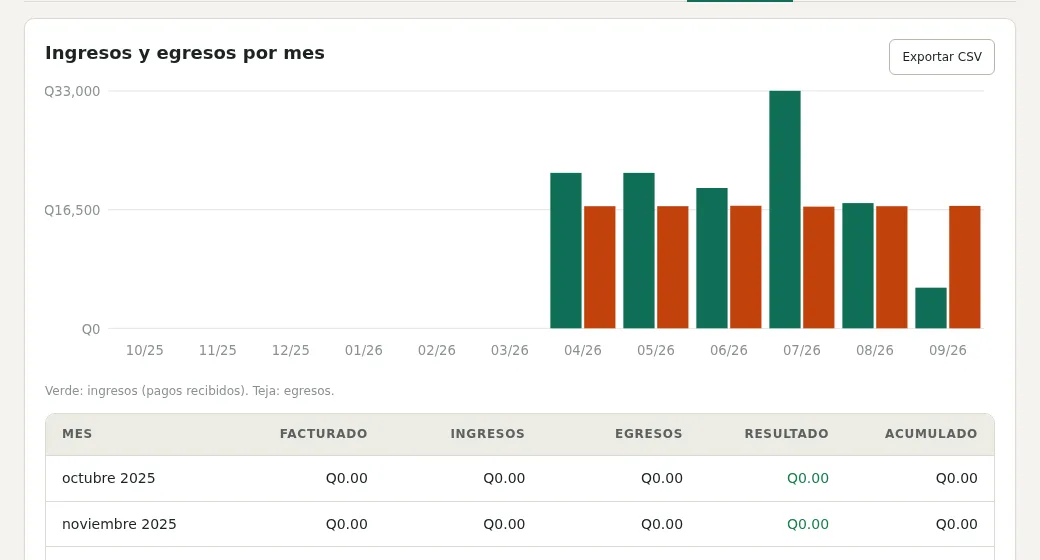Select the green ingresos bar for 06/26
The height and width of the screenshot is (560, 1040).
click(x=712, y=258)
